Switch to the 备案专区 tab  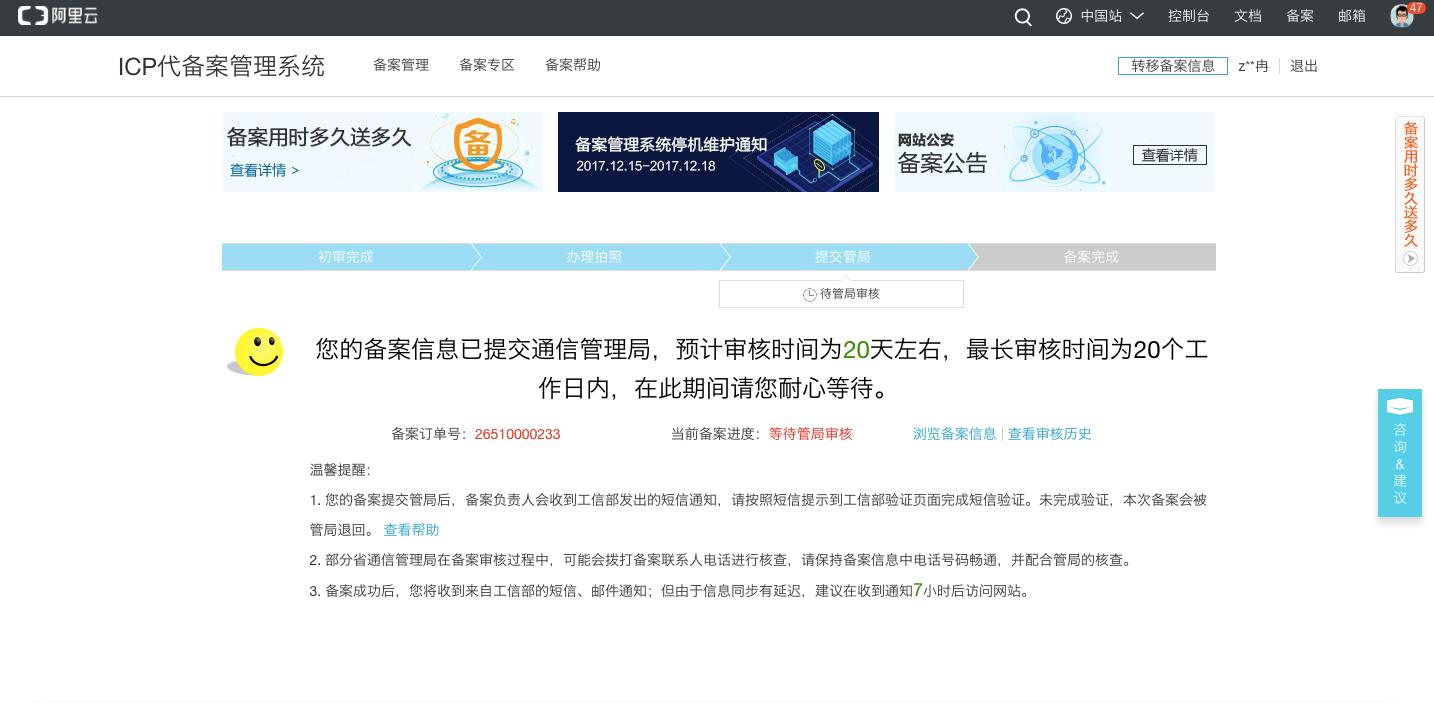[x=486, y=65]
